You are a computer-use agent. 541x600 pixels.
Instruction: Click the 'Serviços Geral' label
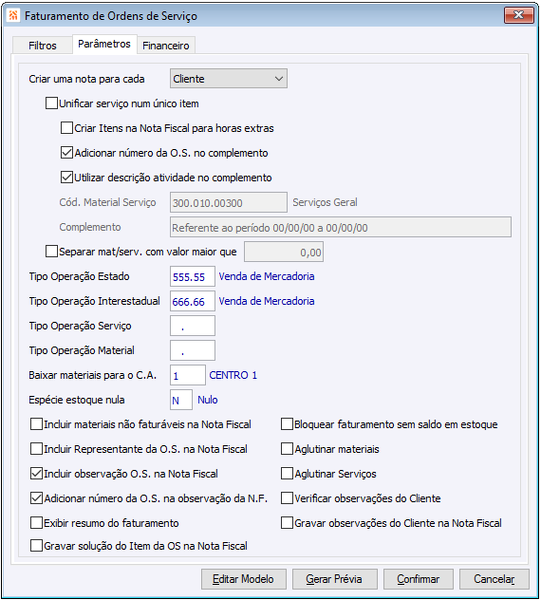(325, 202)
